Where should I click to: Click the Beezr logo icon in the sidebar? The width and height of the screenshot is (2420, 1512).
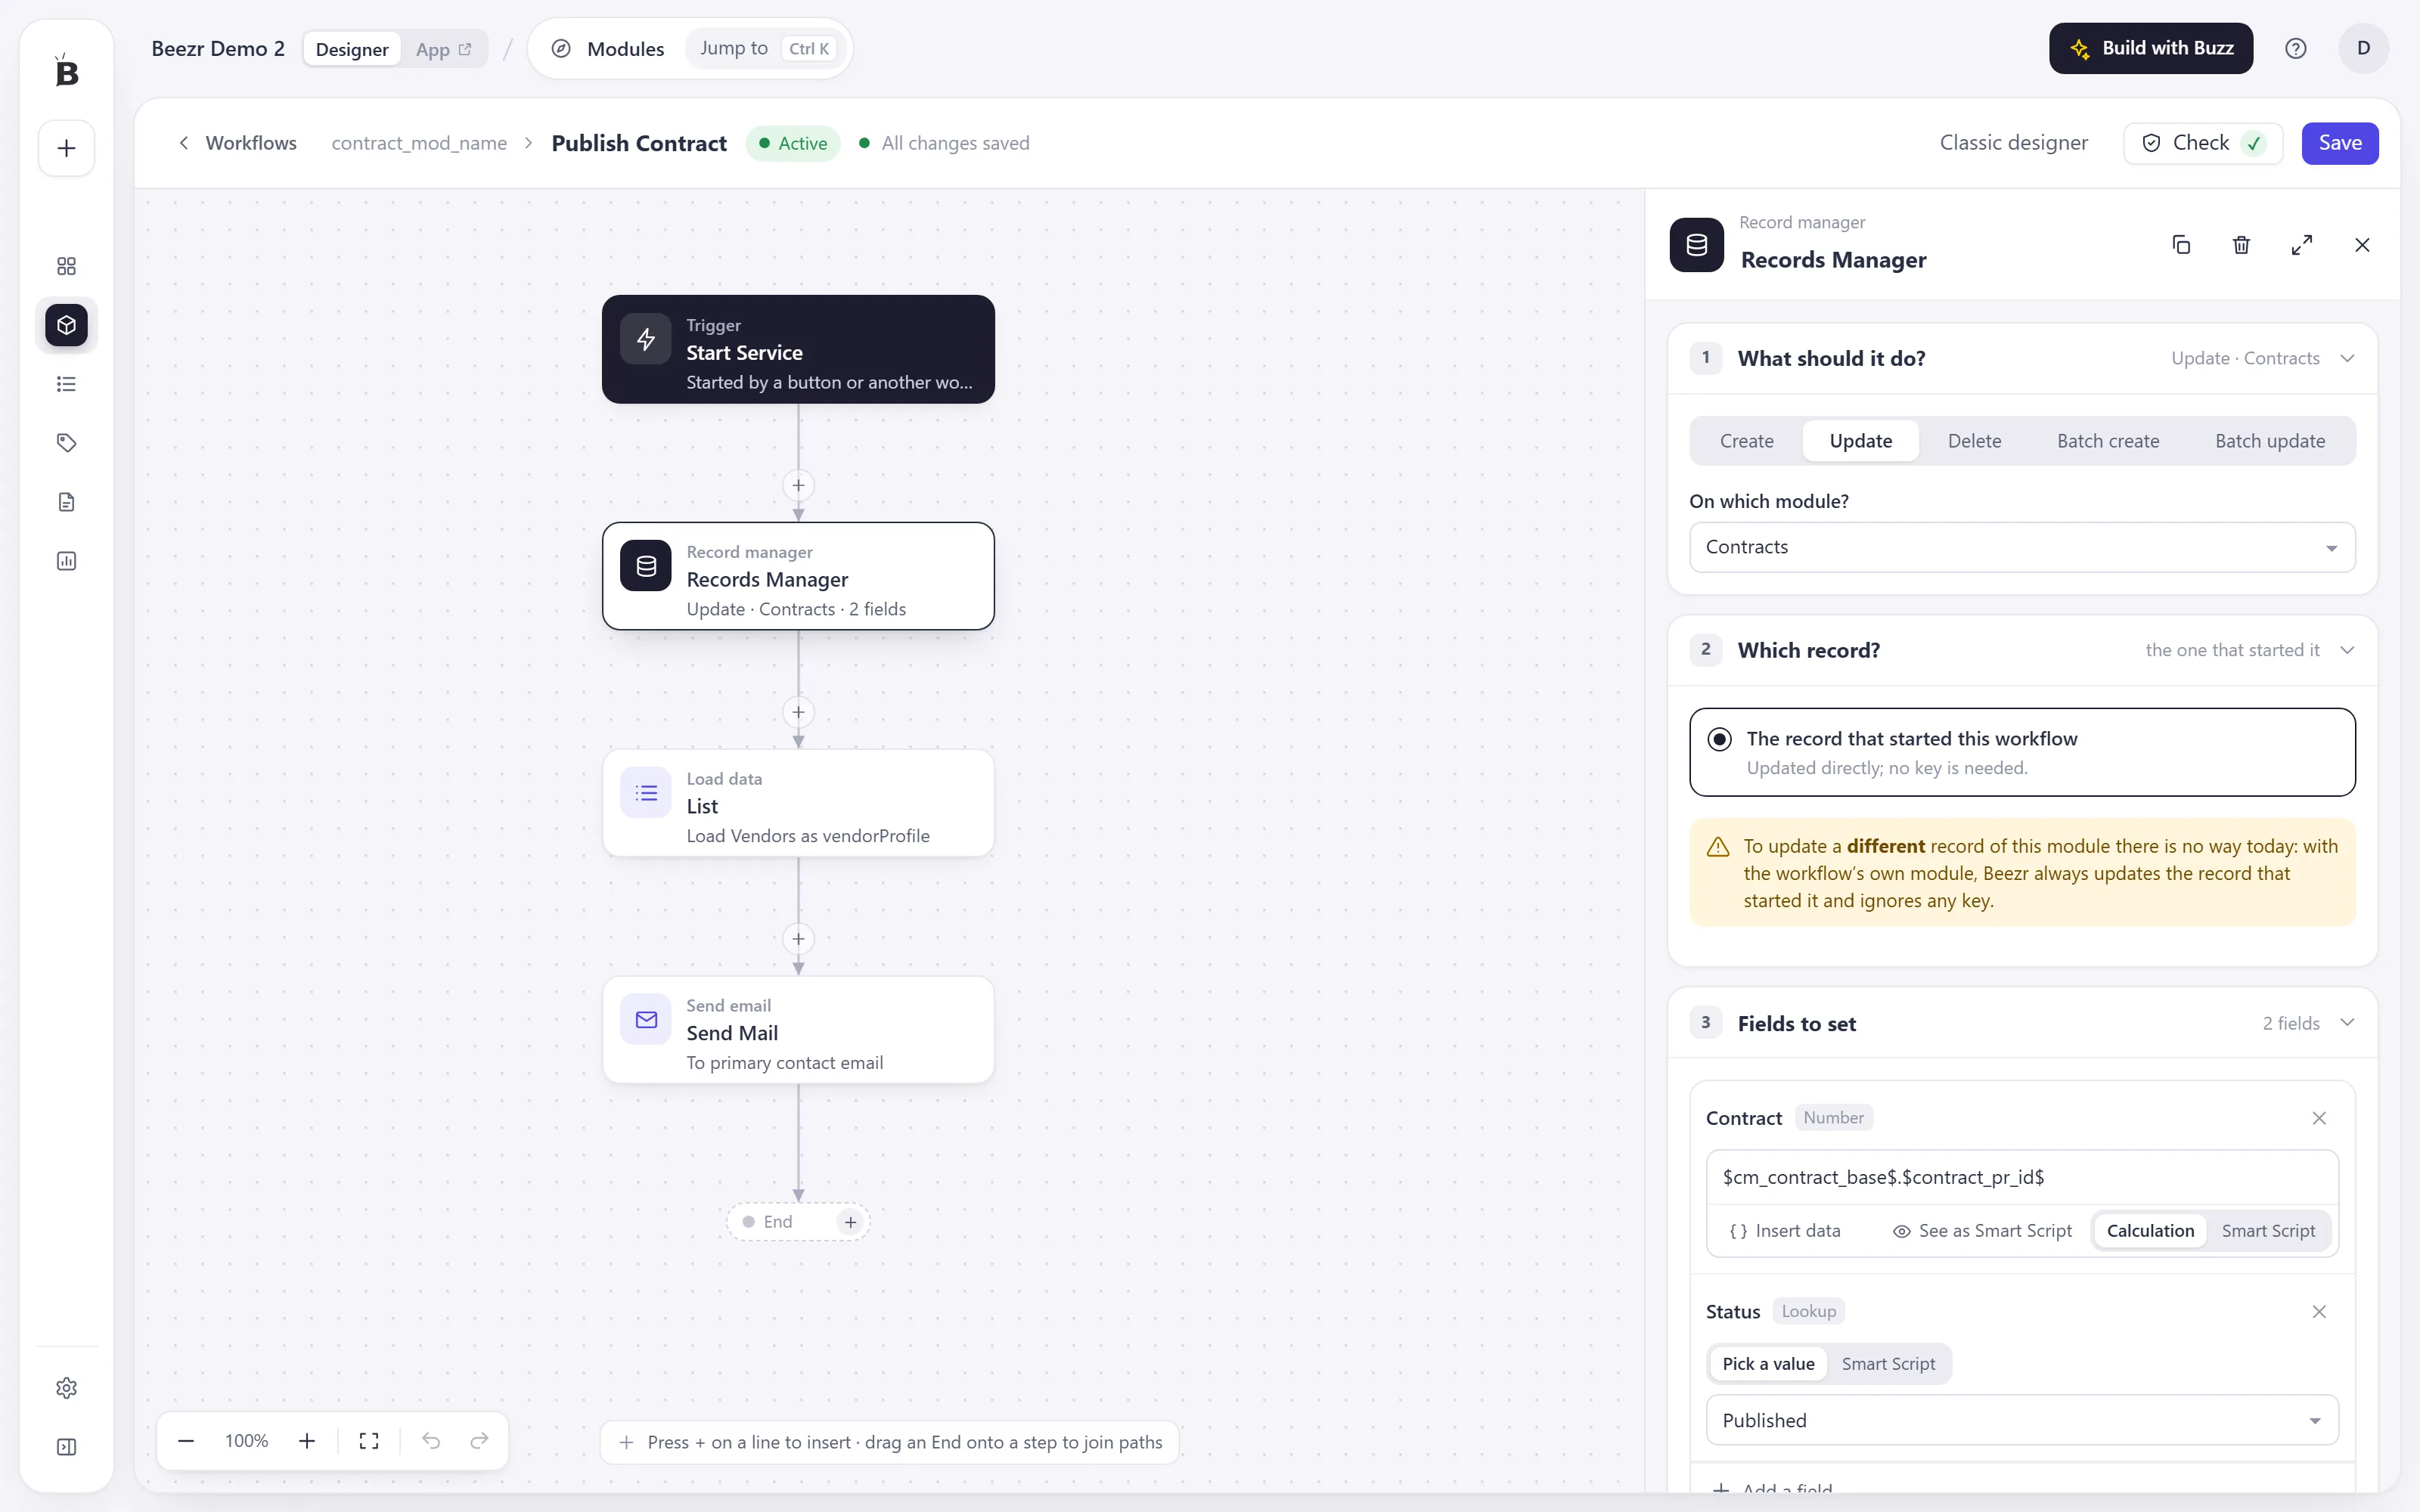pos(66,71)
